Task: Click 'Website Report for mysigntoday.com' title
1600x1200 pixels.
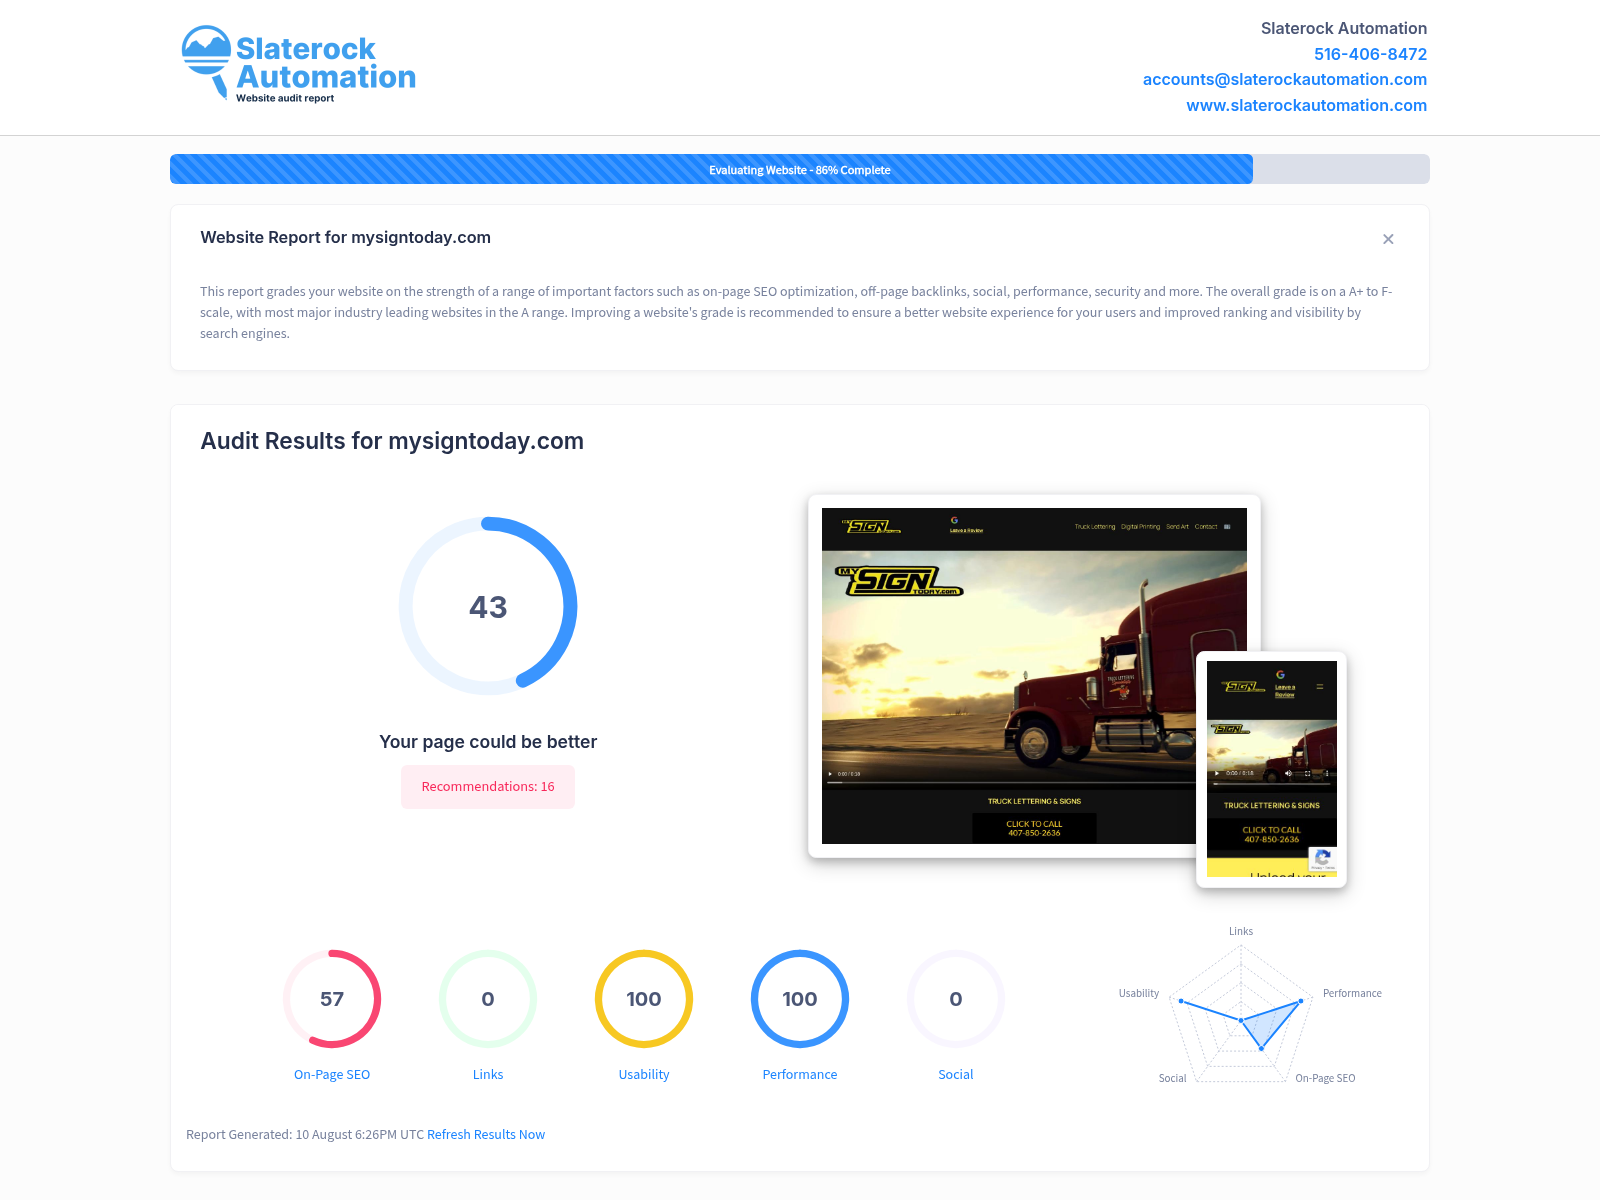Action: click(x=345, y=237)
